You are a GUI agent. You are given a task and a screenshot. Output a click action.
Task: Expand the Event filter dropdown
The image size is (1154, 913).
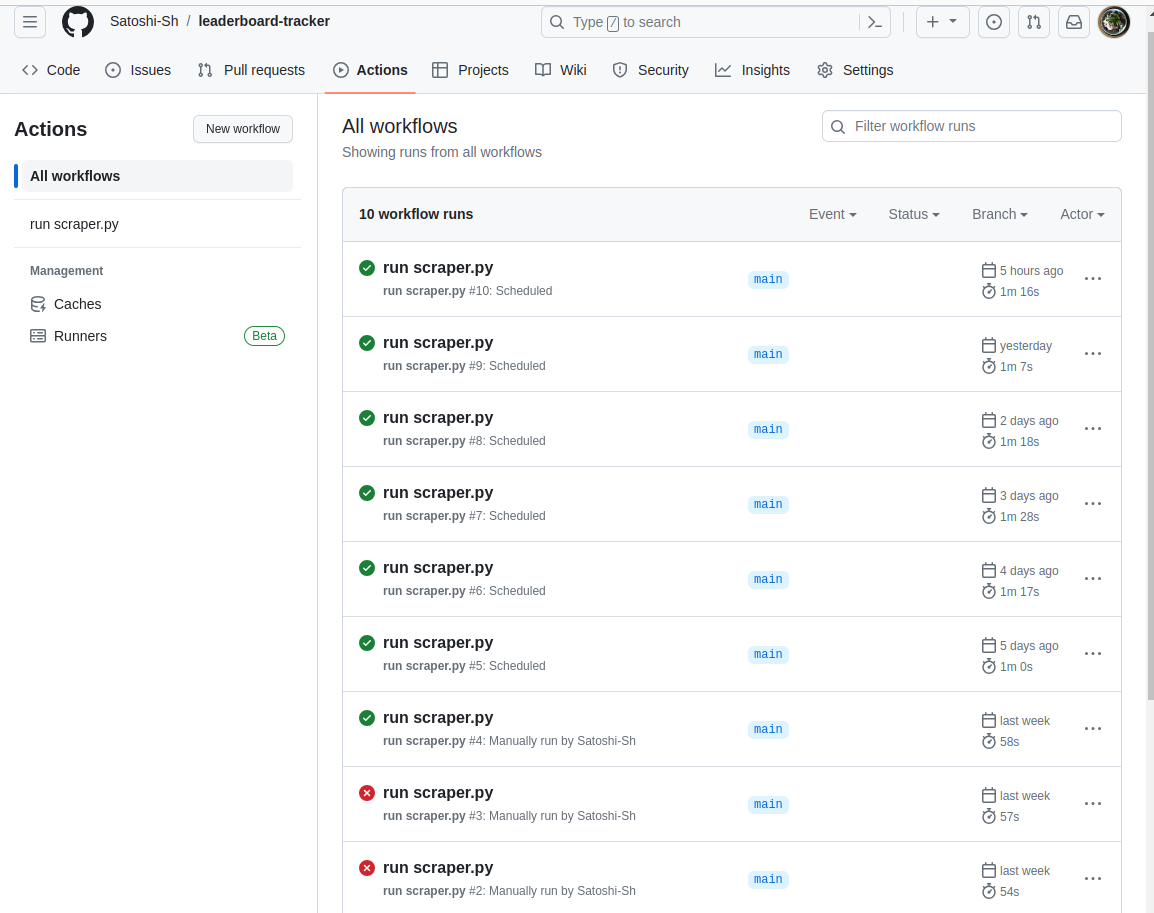click(x=832, y=214)
